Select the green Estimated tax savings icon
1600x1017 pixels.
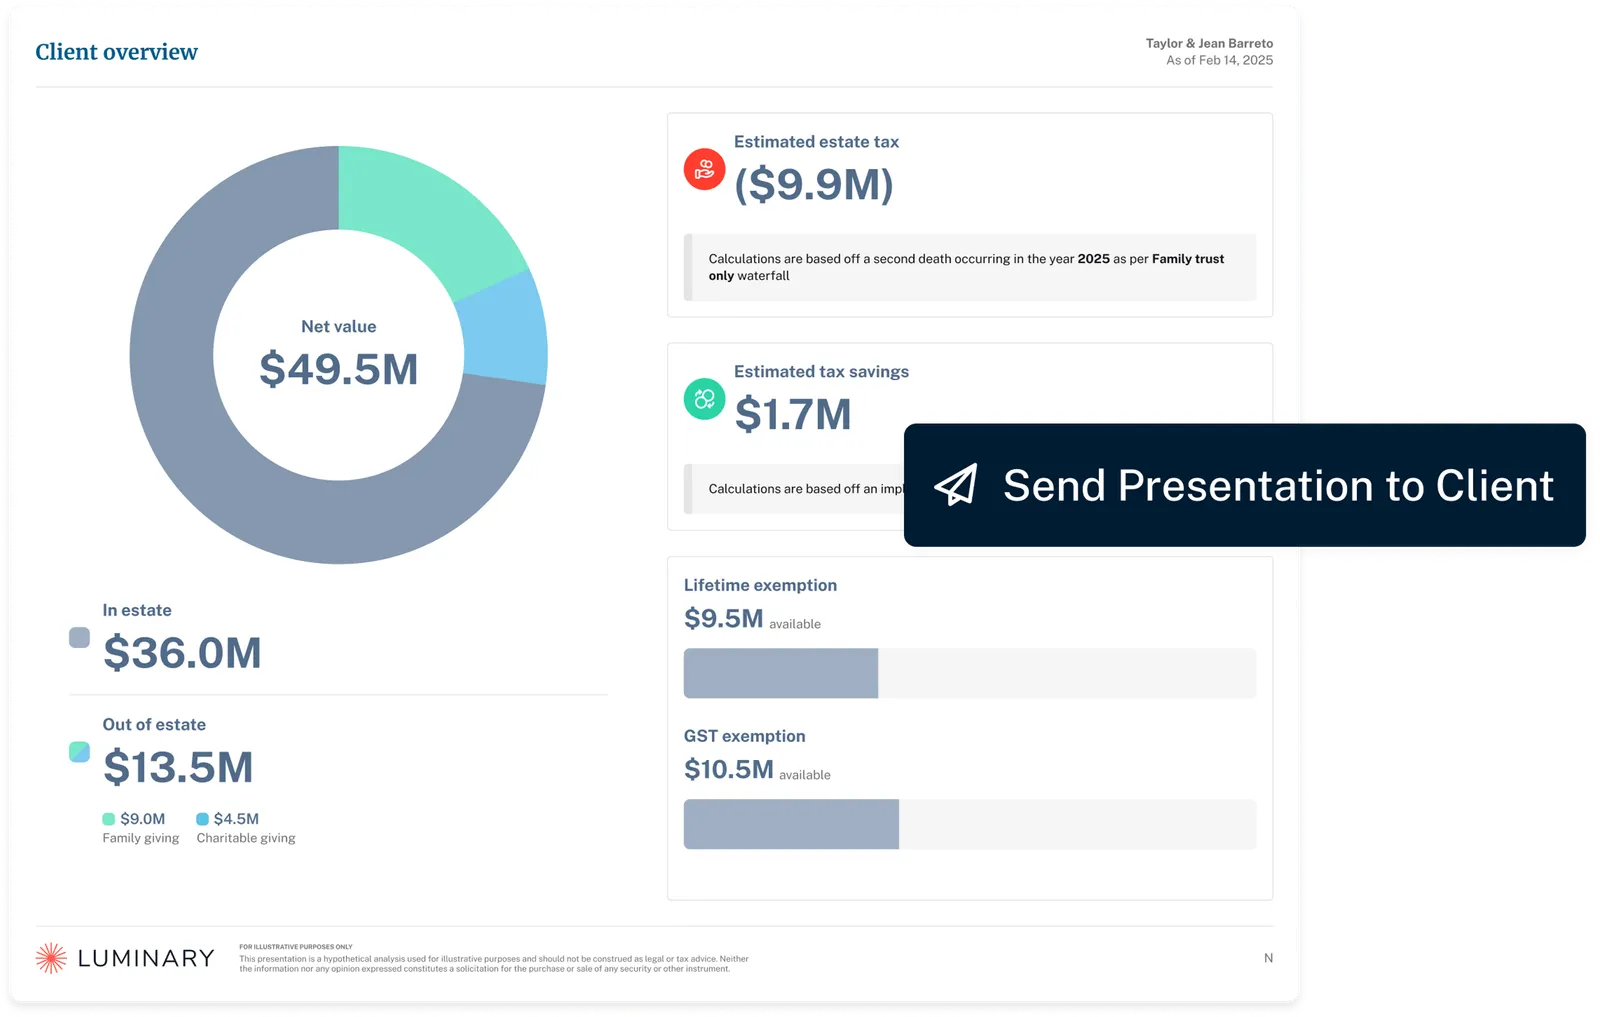tap(704, 399)
